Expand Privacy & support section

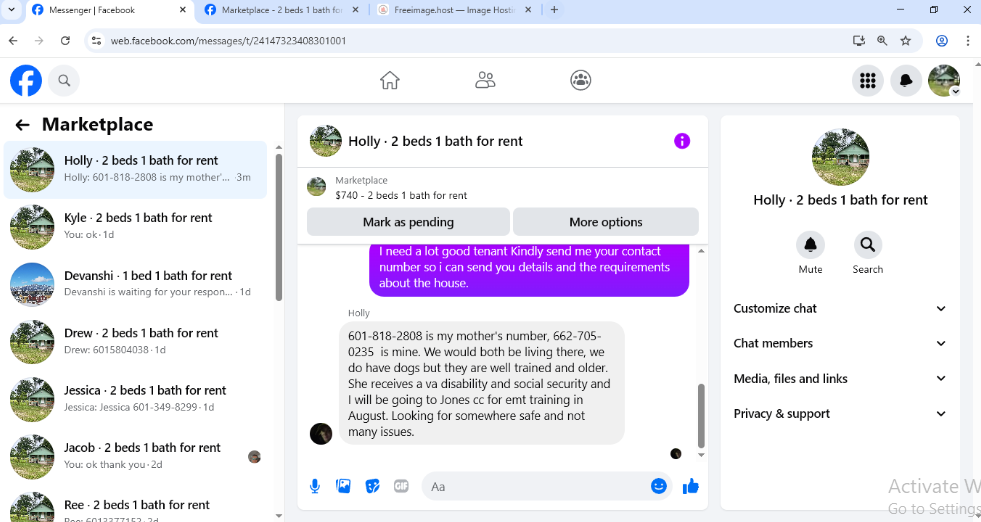tap(840, 414)
